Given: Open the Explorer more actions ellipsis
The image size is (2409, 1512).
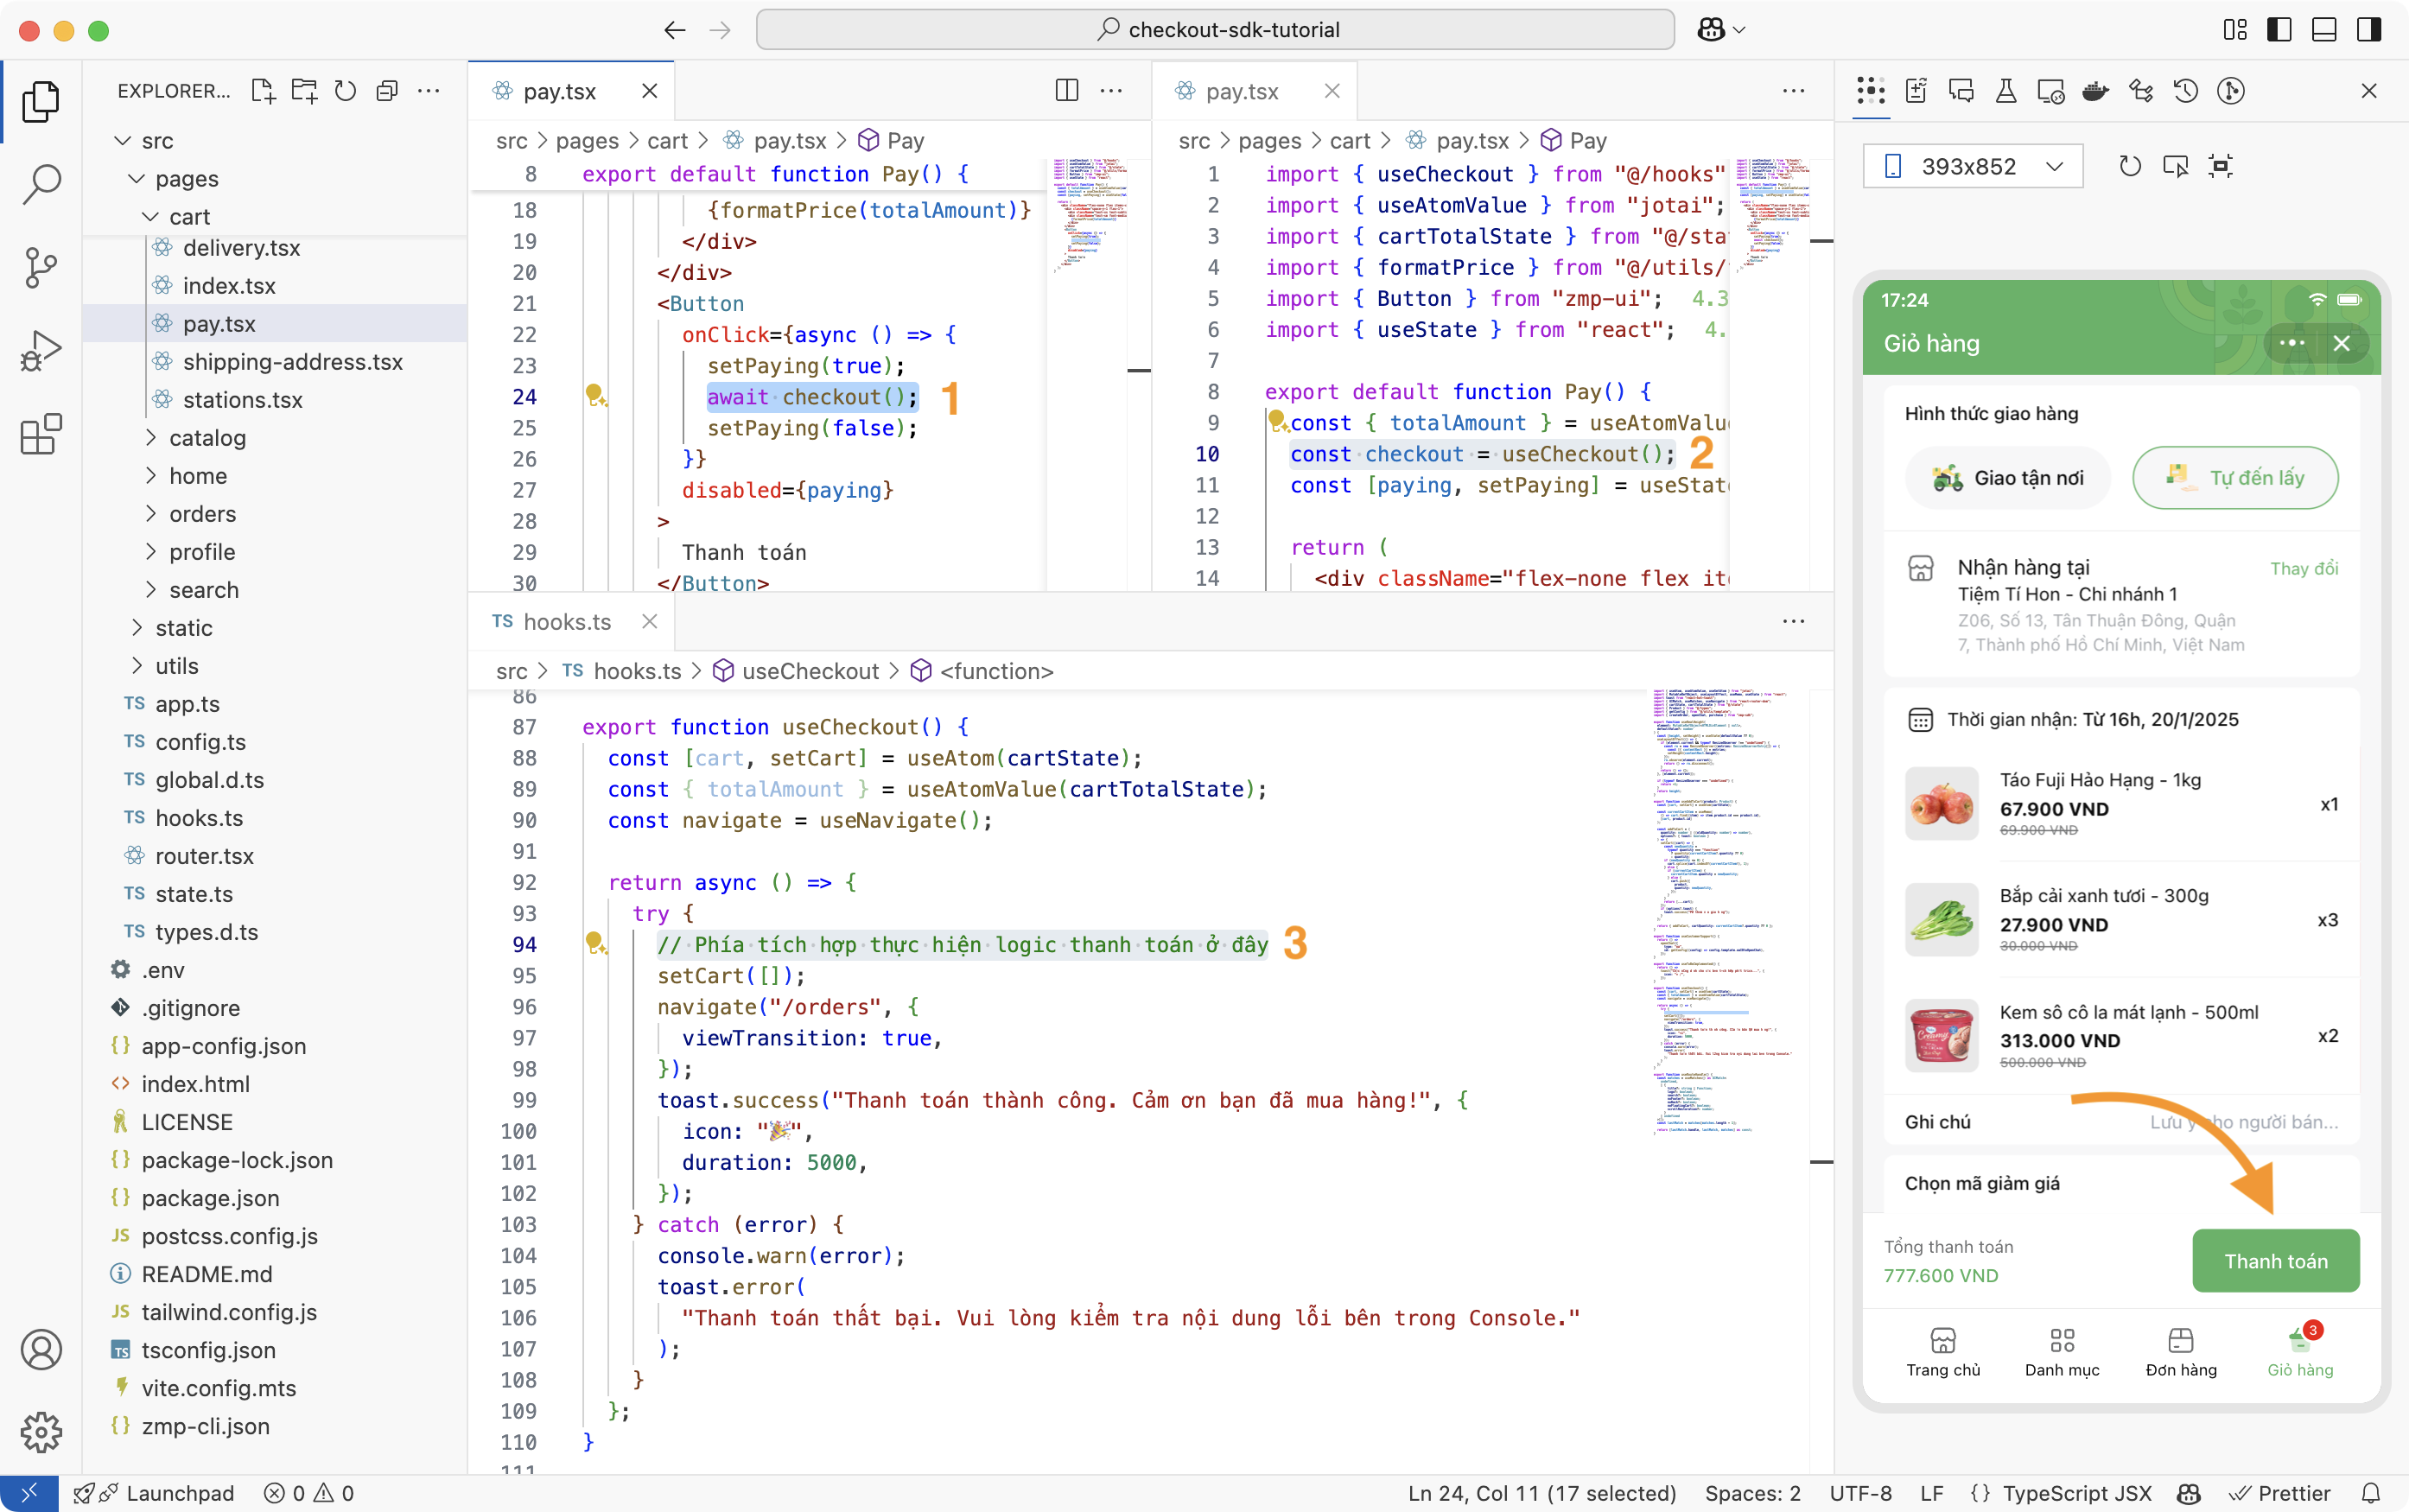Looking at the screenshot, I should (x=429, y=91).
